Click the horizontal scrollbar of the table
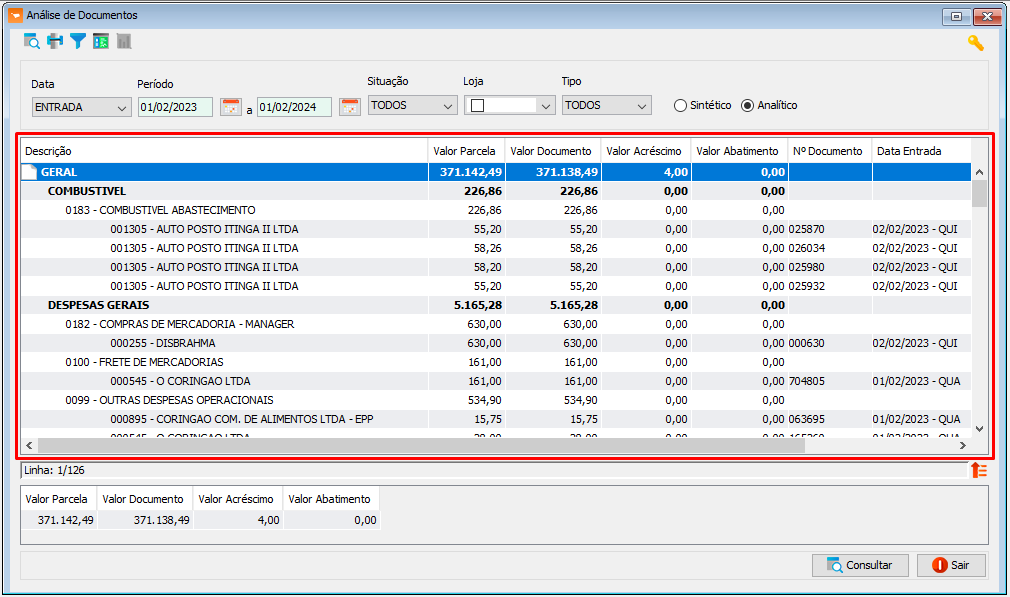The image size is (1010, 597). pos(496,445)
